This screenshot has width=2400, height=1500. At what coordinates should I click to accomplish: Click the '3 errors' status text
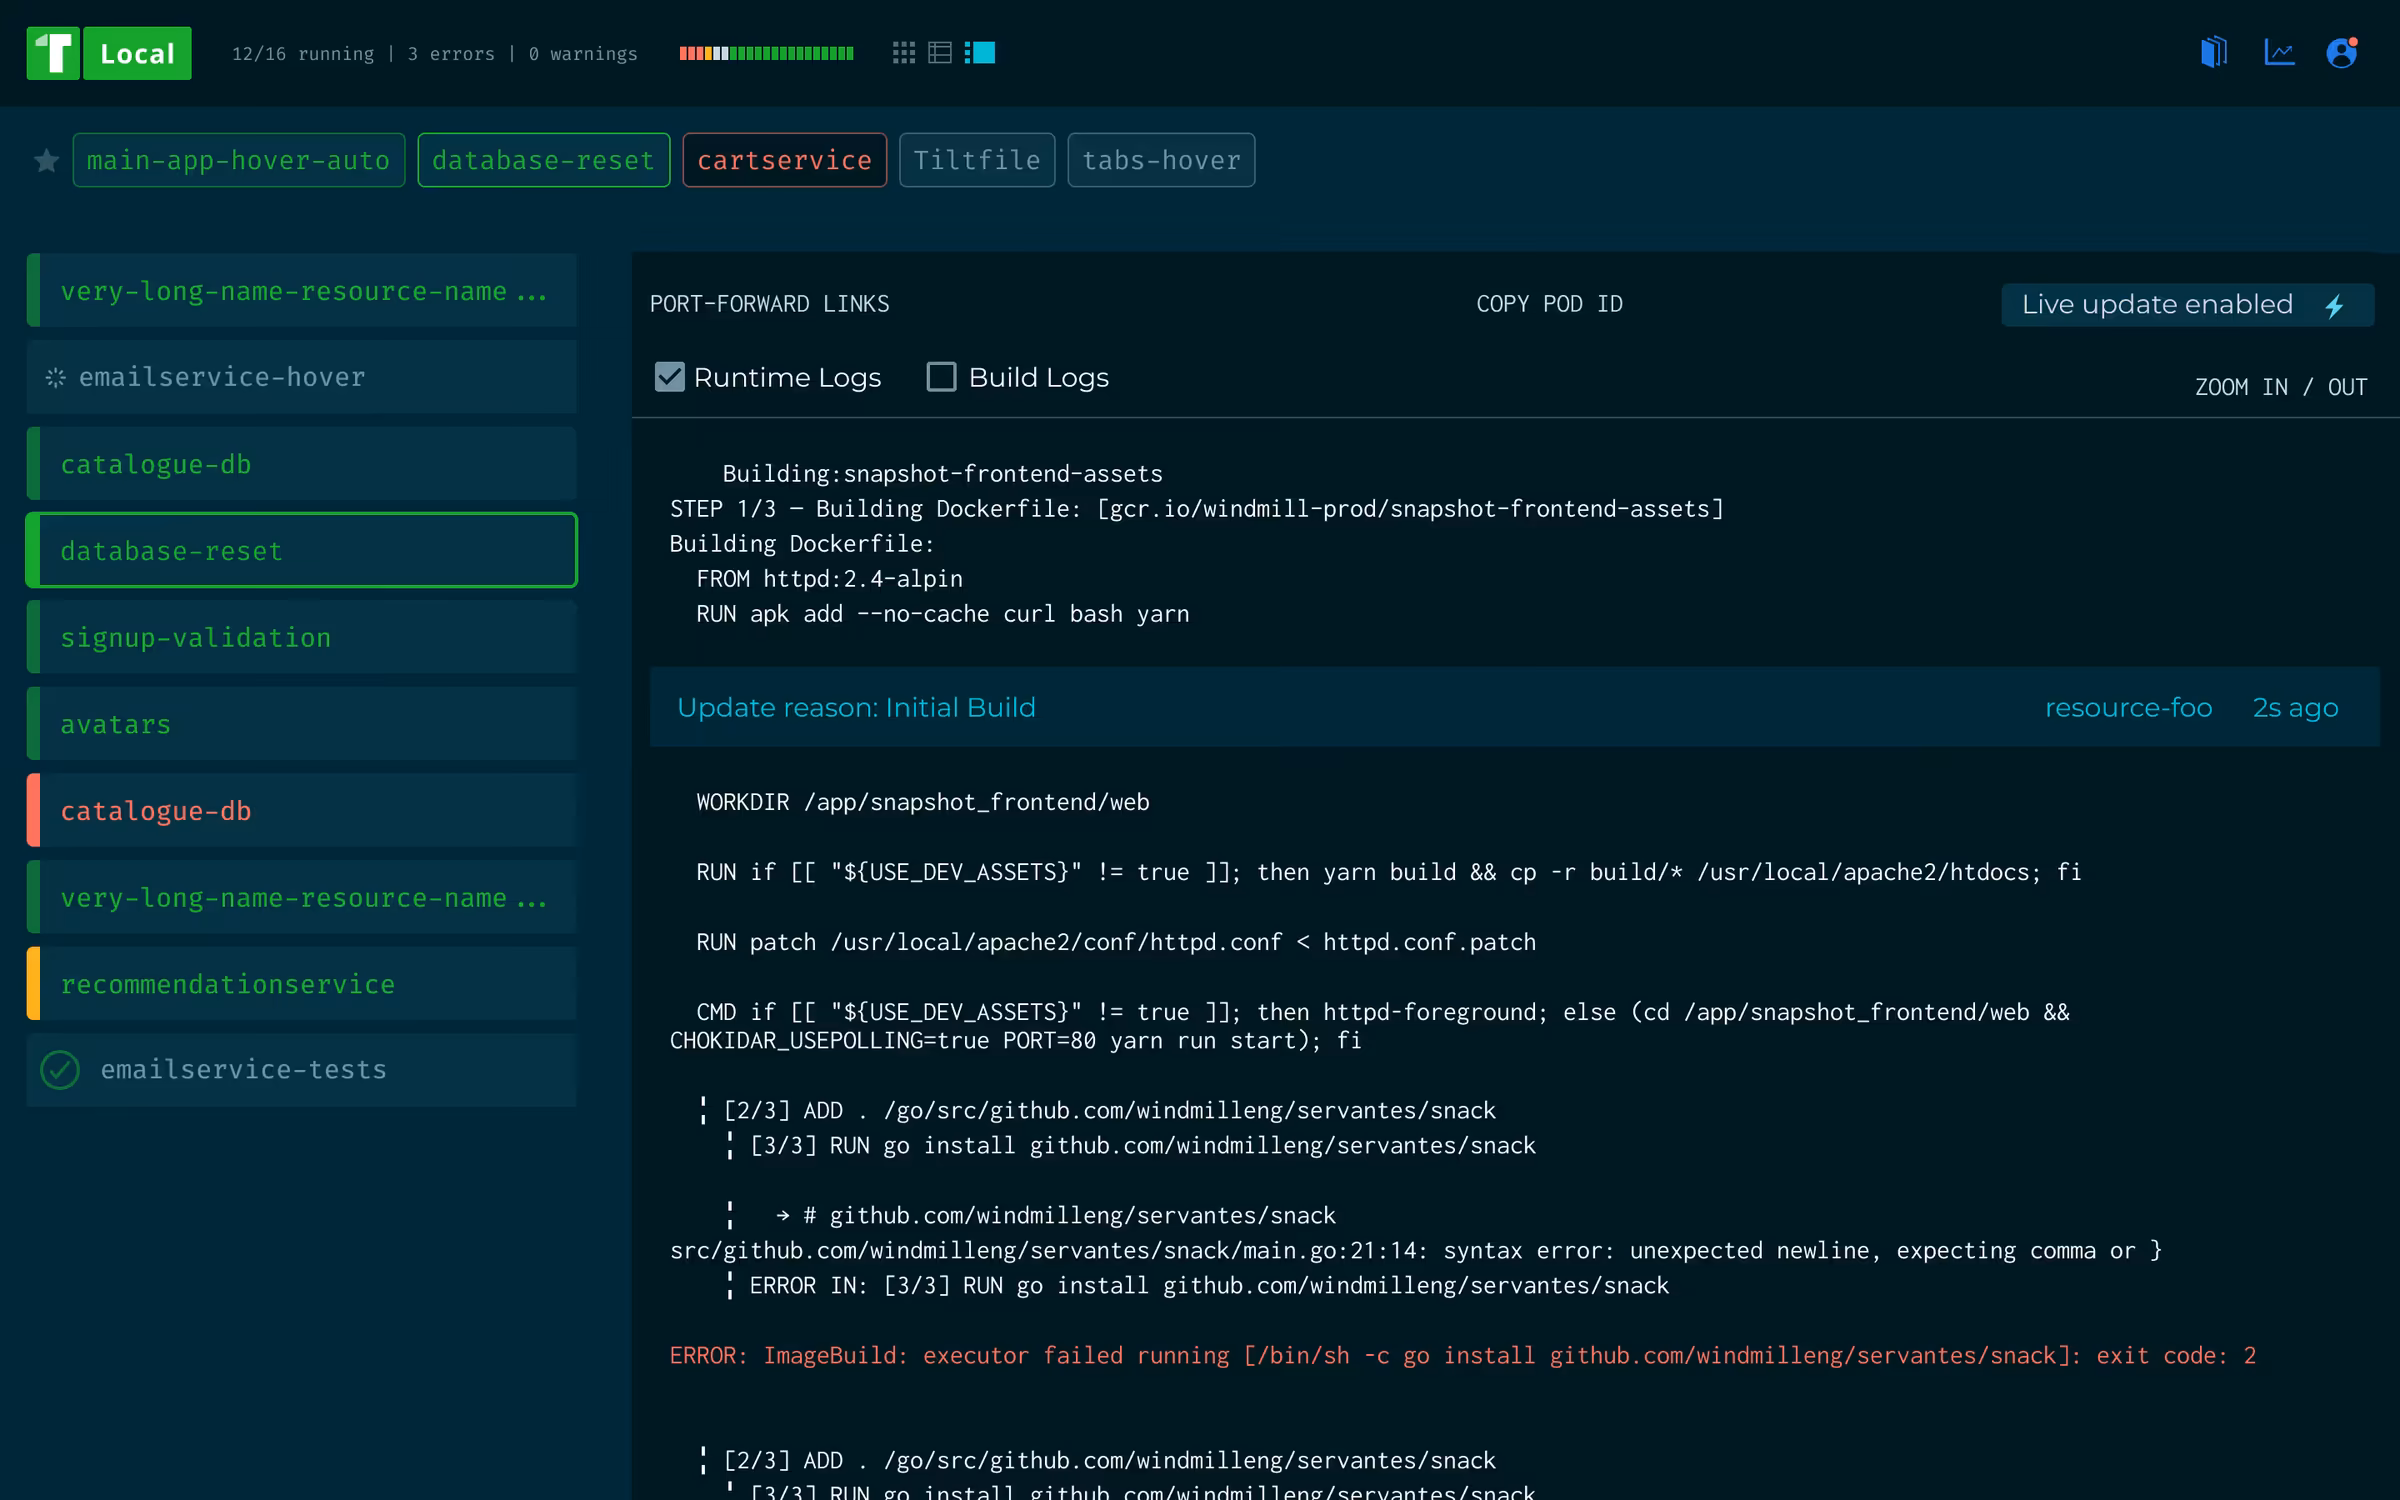pyautogui.click(x=450, y=54)
